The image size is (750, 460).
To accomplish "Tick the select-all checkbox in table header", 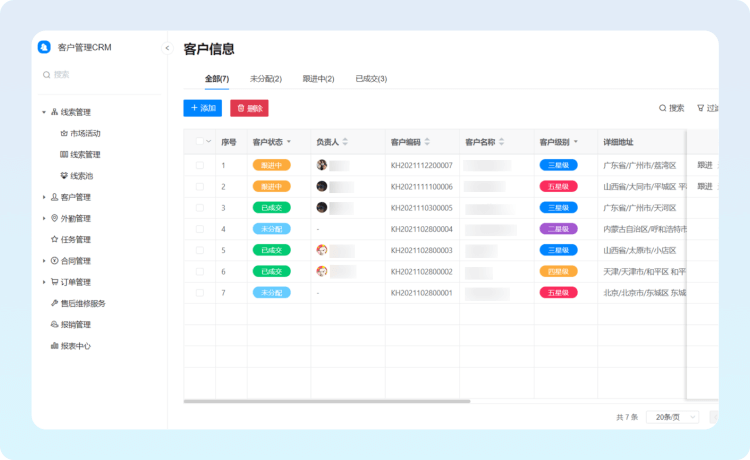I will click(199, 142).
